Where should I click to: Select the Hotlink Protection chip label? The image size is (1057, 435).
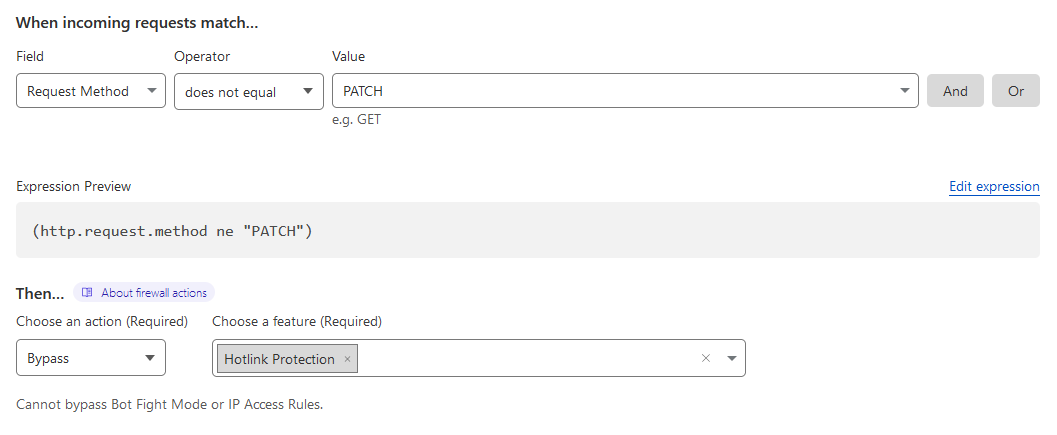coord(279,359)
